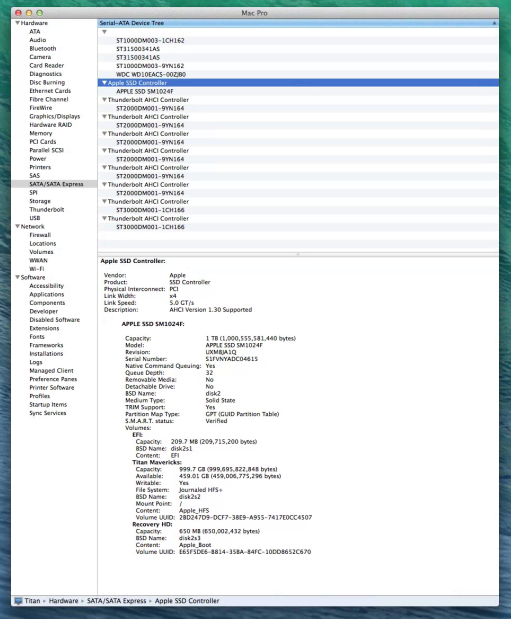Open Audio in the sidebar
Screen dimensions: 511x619
tap(38, 40)
